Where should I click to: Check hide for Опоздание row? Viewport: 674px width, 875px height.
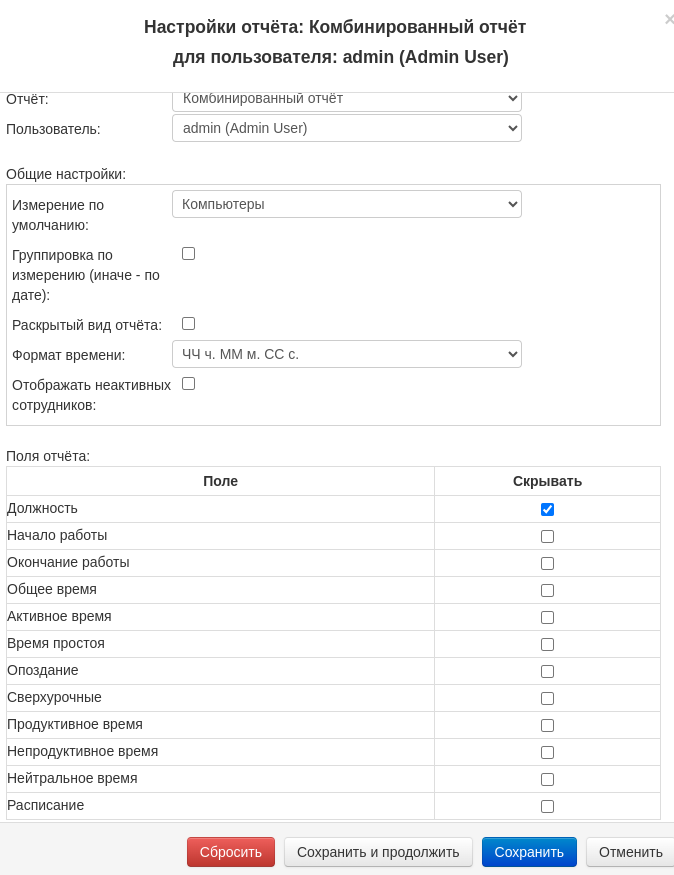[547, 672]
